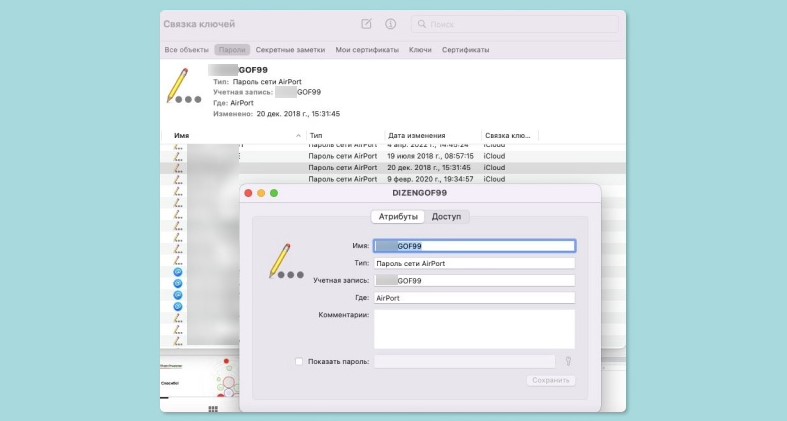Click the Имя name field
Screen dimensions: 787x421
point(474,246)
